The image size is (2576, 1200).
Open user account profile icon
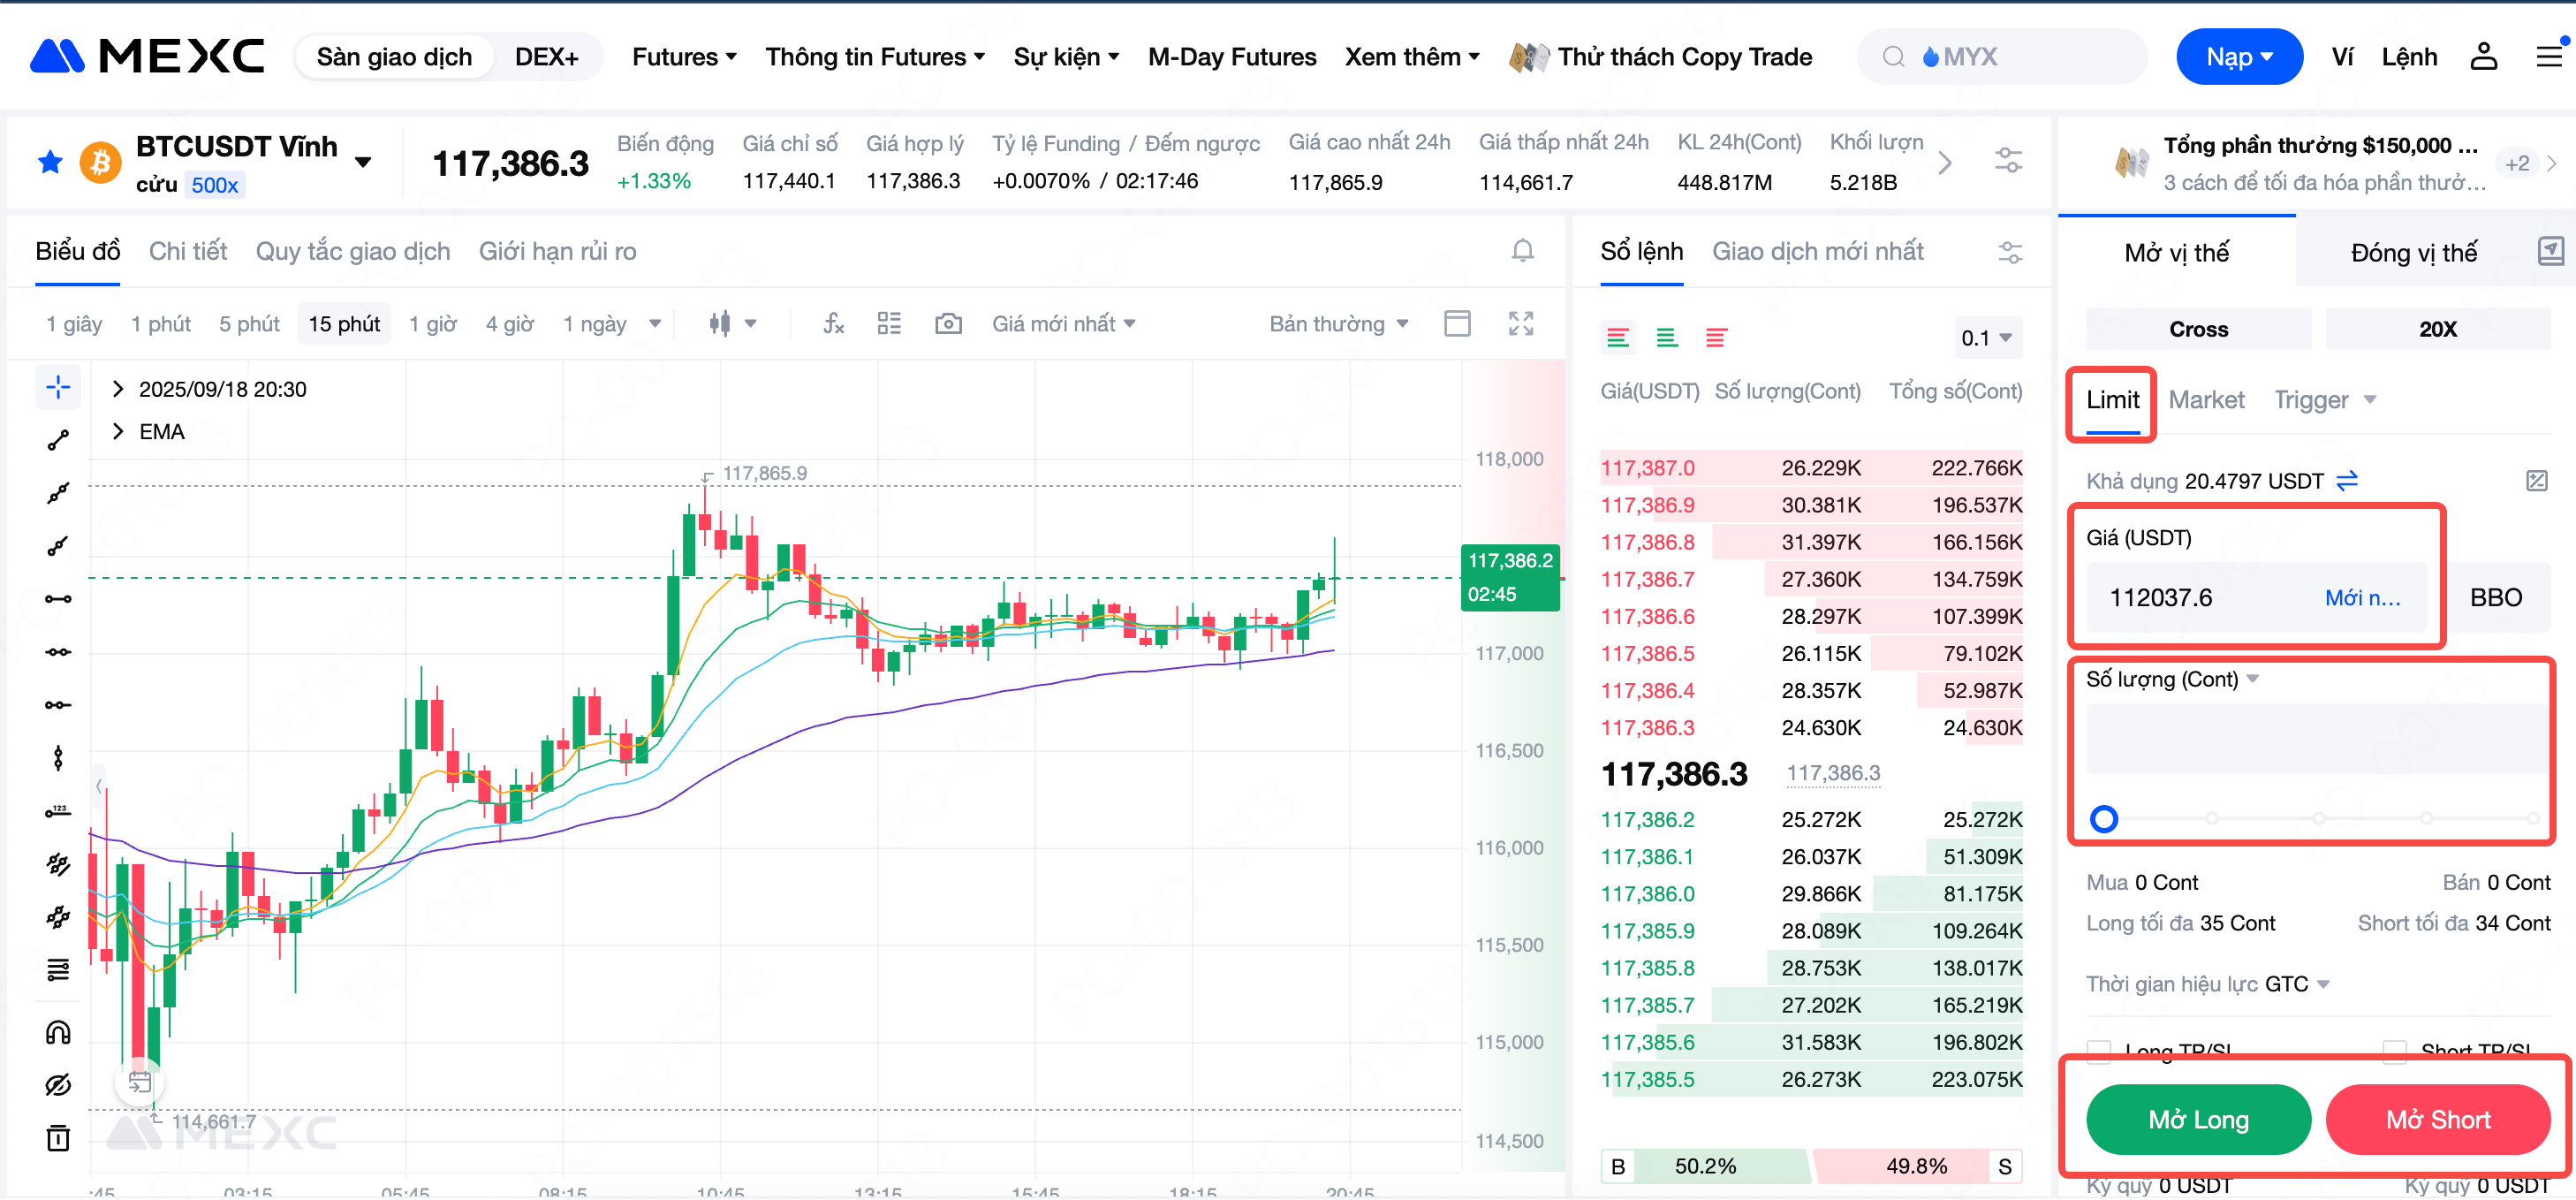2483,57
